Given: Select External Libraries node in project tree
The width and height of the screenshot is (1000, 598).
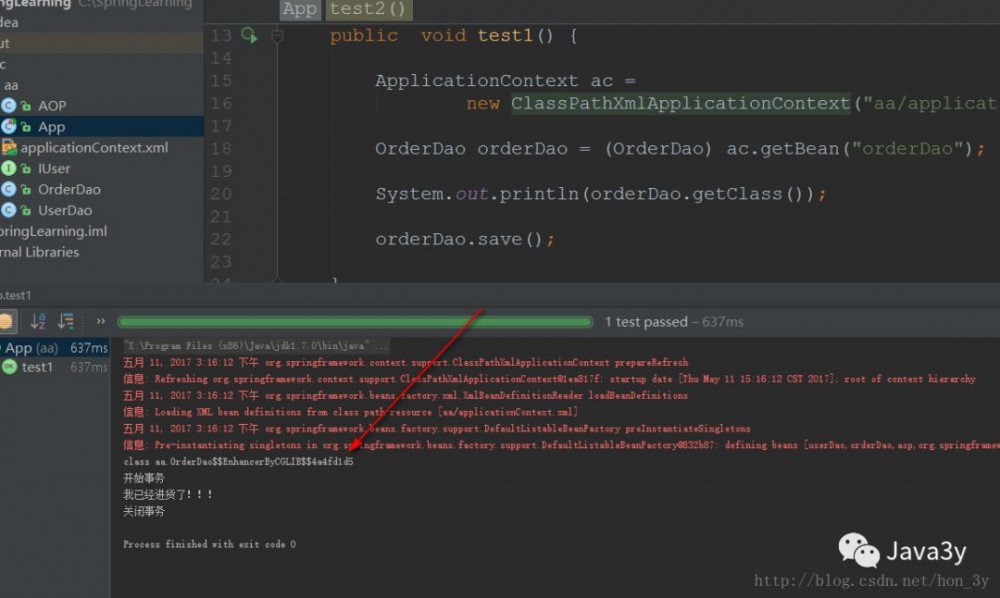Looking at the screenshot, I should (40, 252).
